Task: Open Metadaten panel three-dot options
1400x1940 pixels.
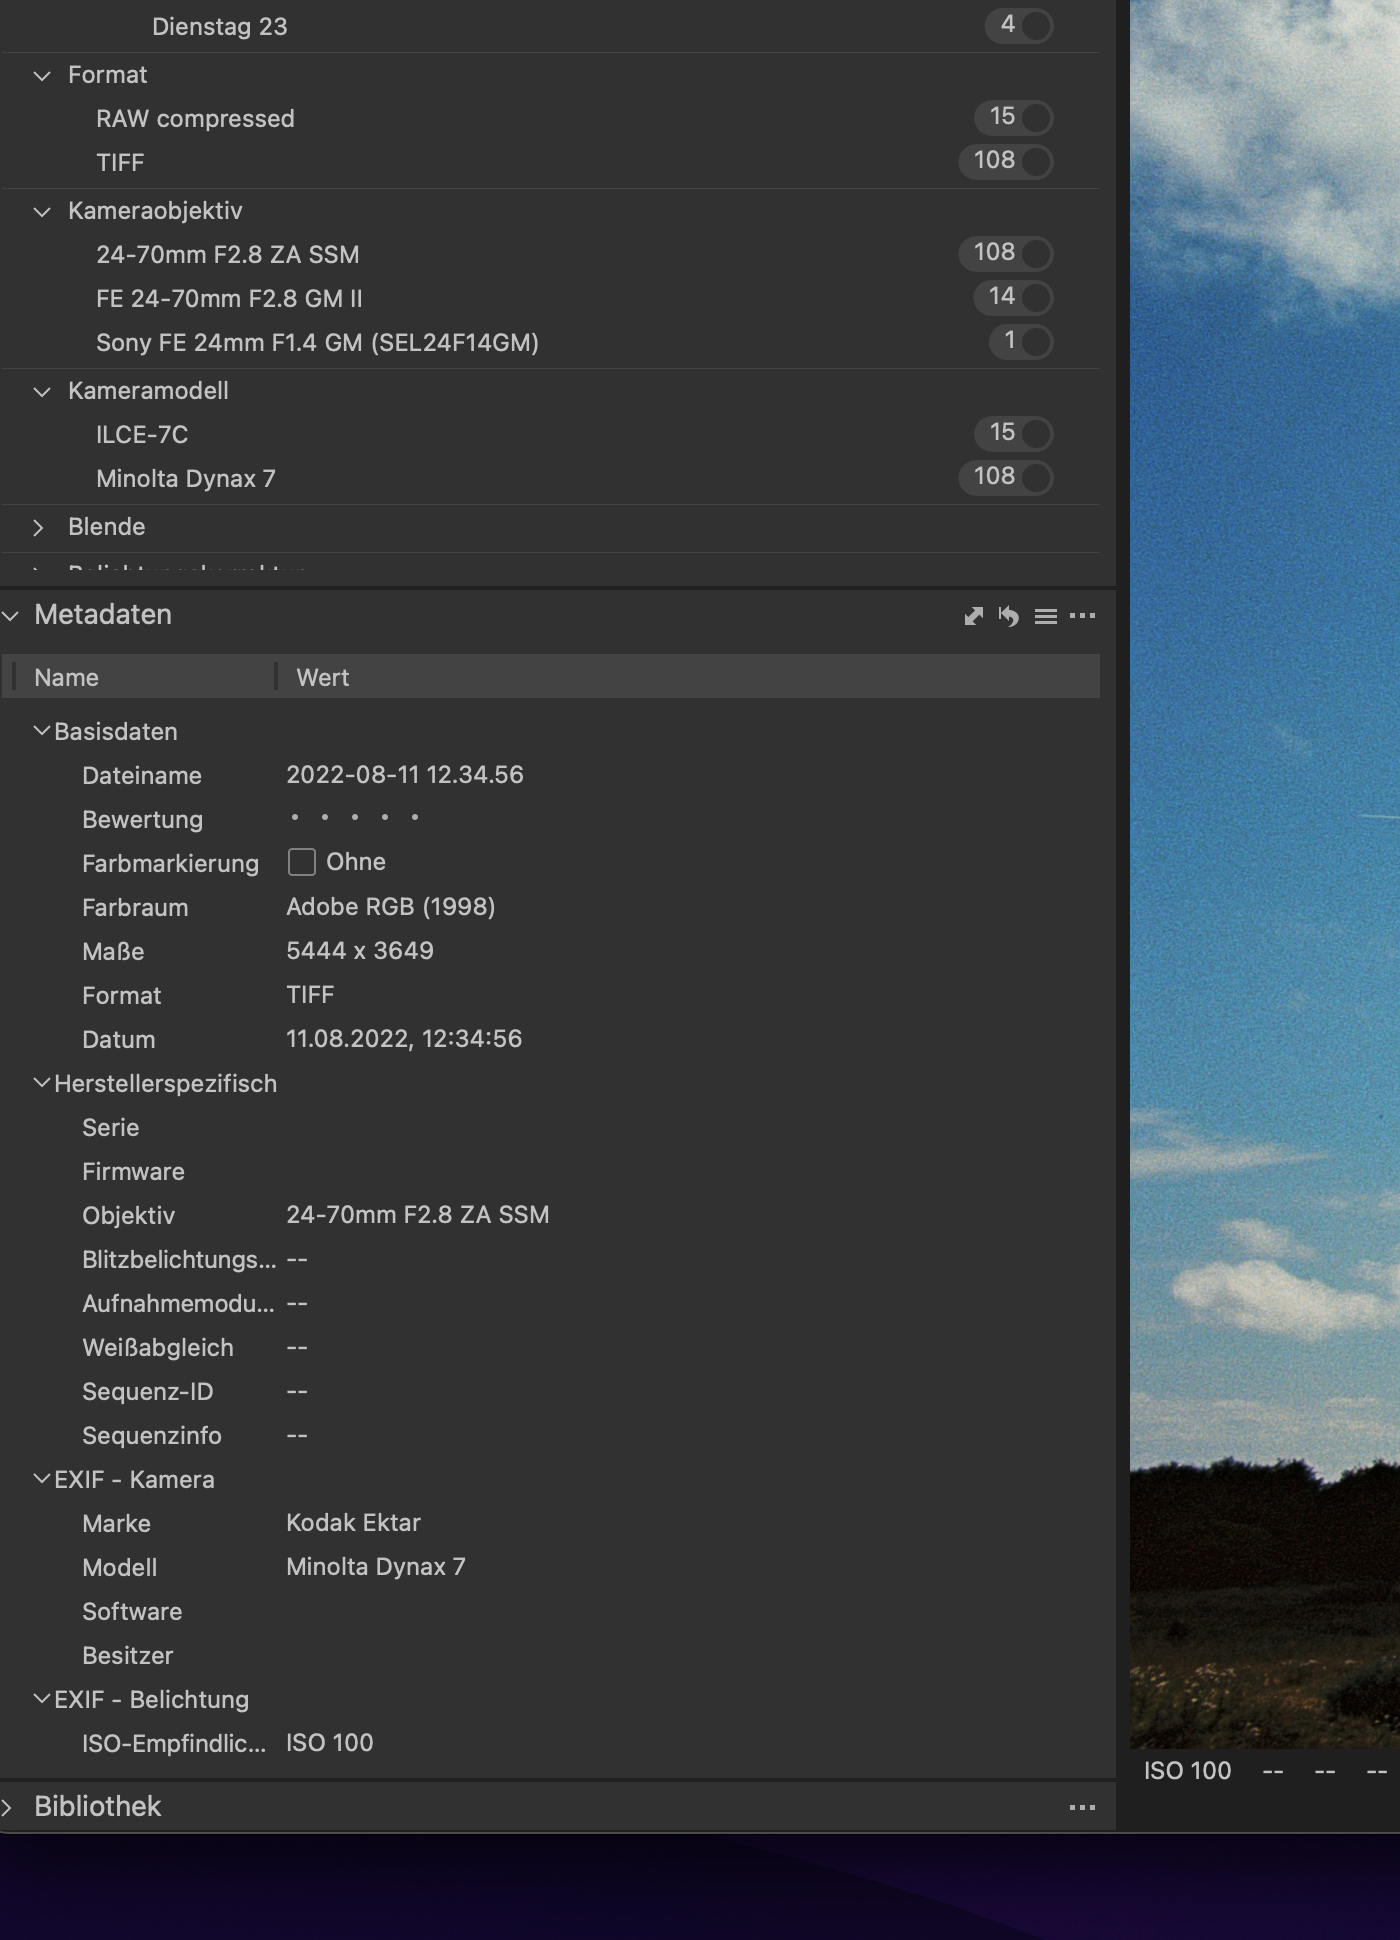Action: coord(1082,616)
